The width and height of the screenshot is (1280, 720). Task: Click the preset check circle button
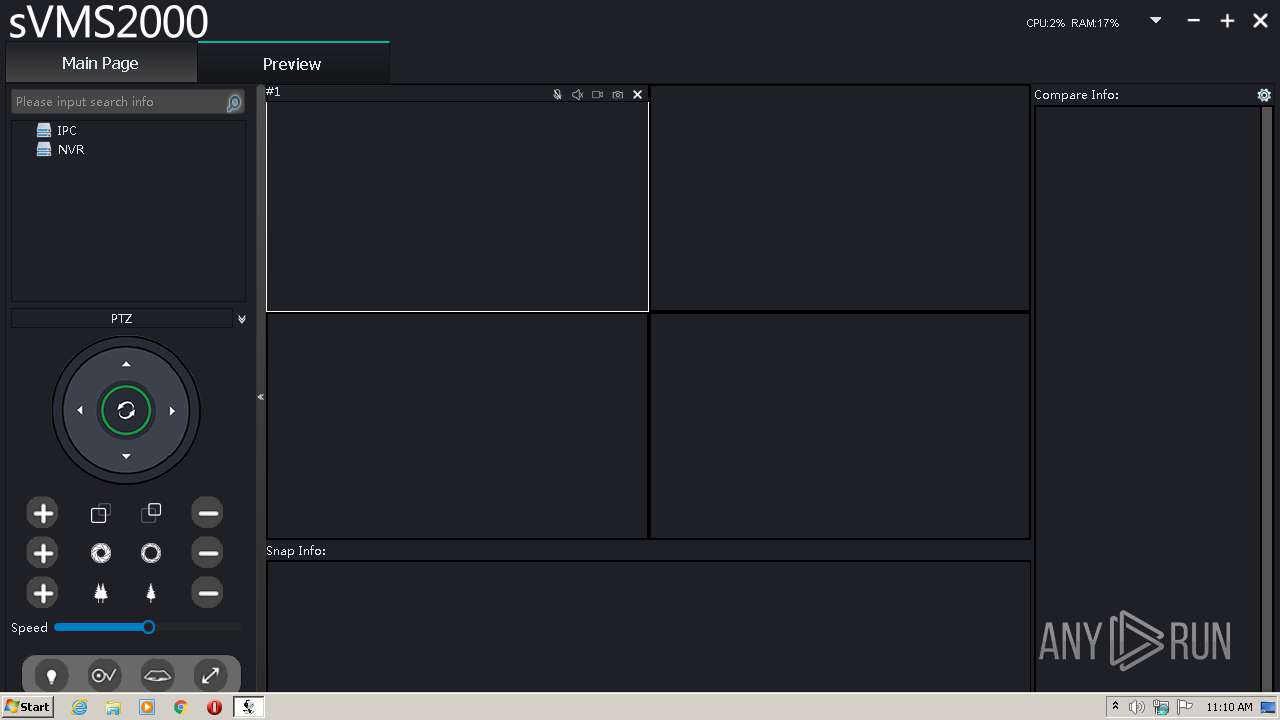105,676
